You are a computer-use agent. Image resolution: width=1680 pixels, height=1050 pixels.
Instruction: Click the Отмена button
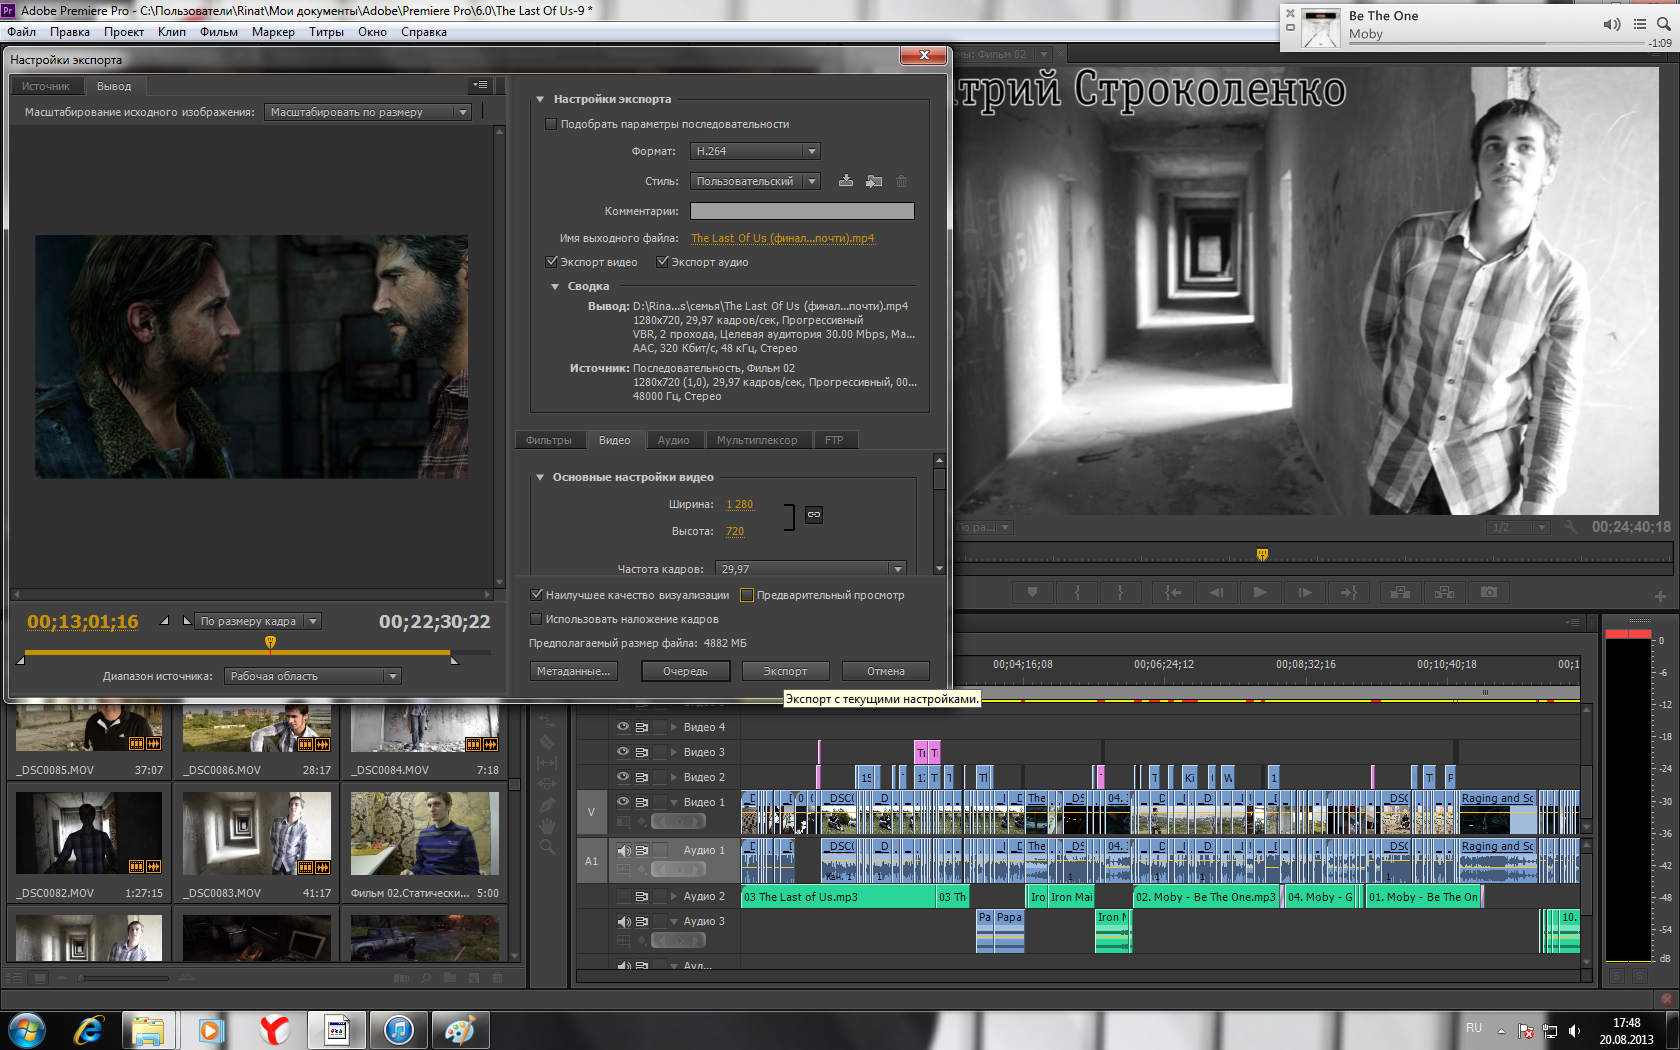click(x=886, y=671)
